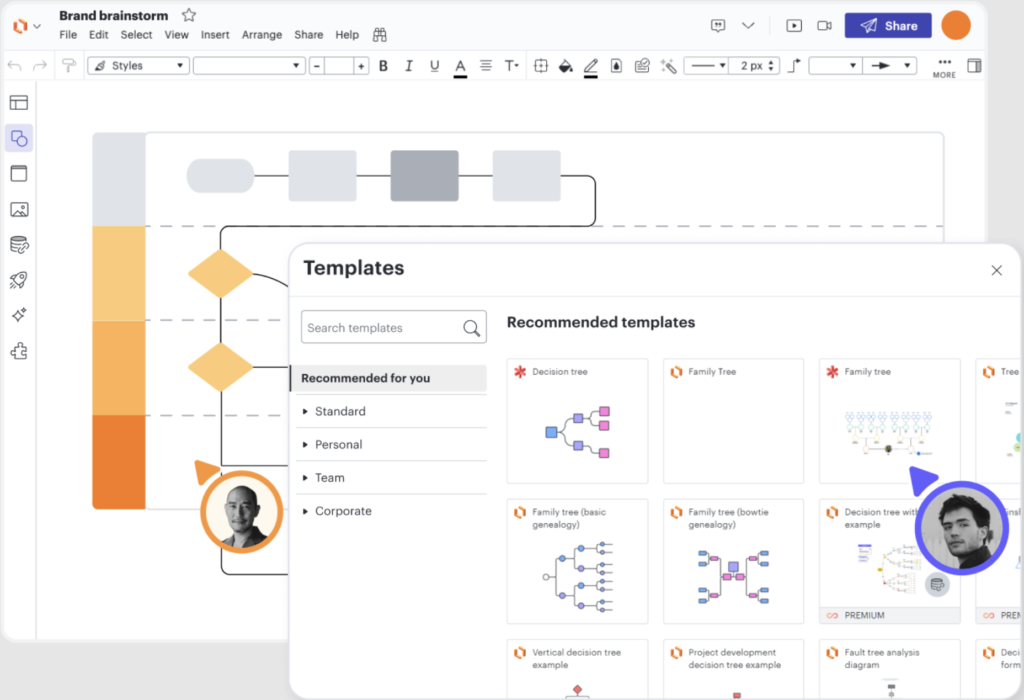
Task: Expand the chevron next to comments
Action: coord(748,25)
